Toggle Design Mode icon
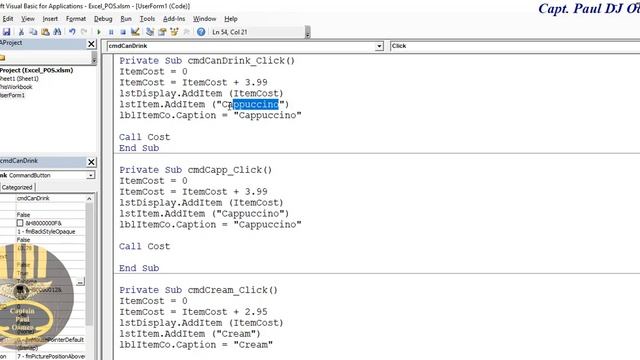The image size is (640, 360). pyautogui.click(x=135, y=32)
